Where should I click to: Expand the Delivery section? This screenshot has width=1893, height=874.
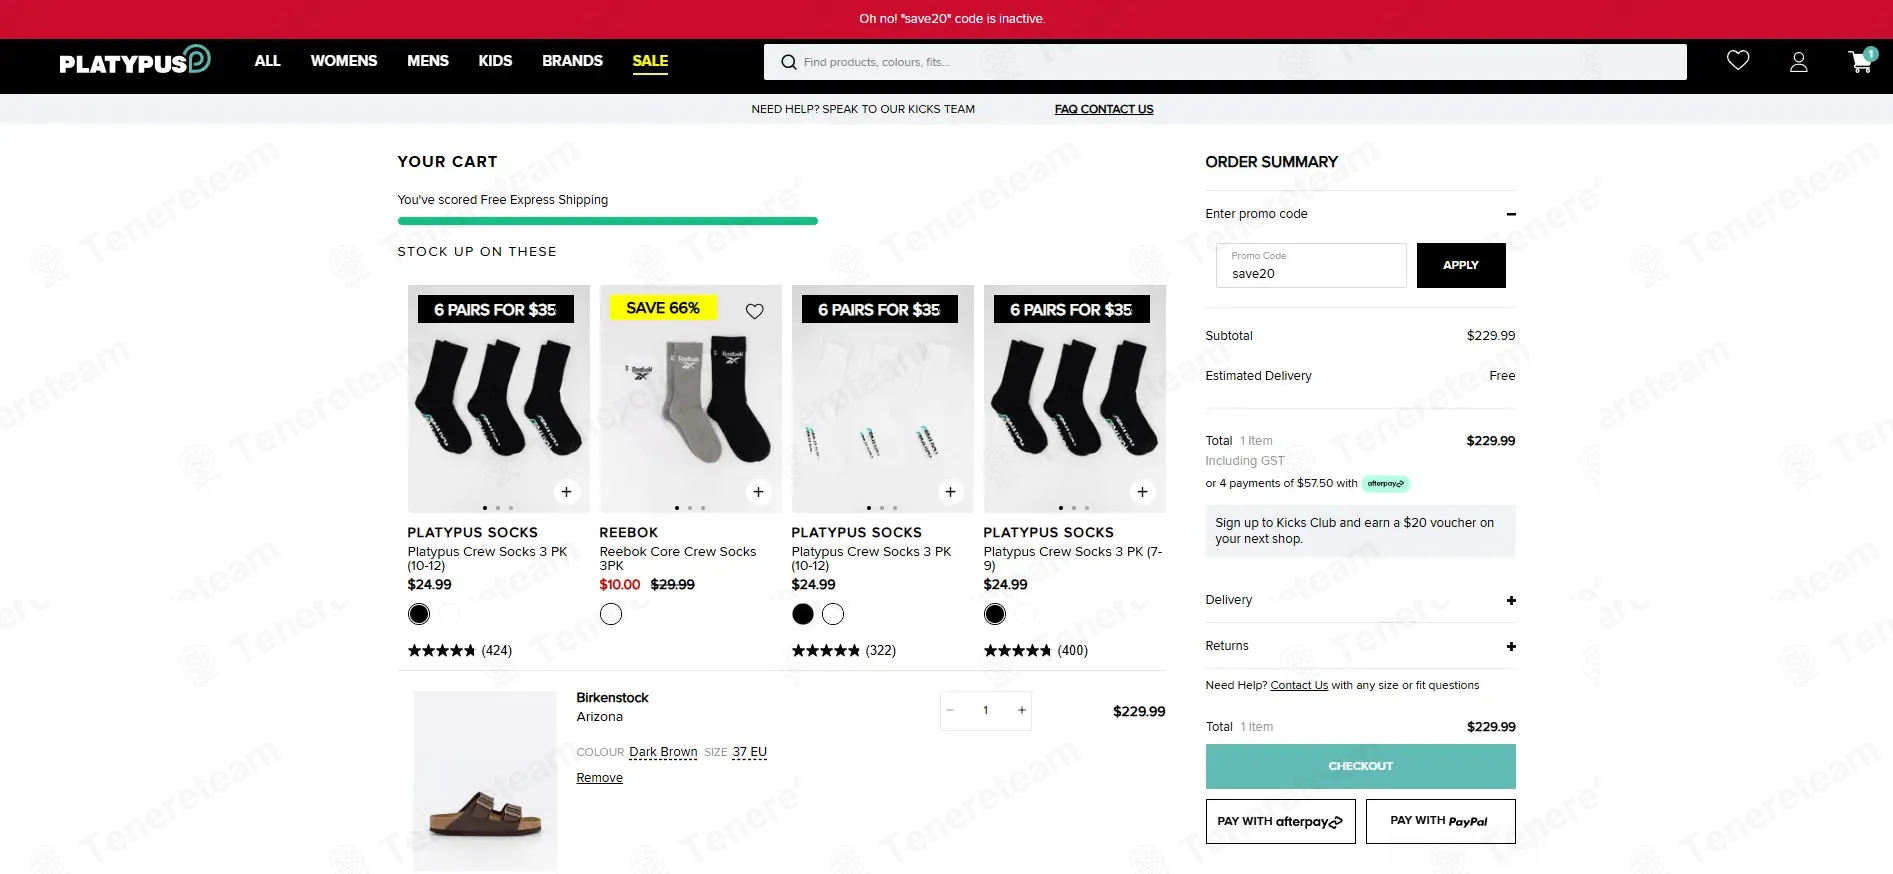(1511, 600)
